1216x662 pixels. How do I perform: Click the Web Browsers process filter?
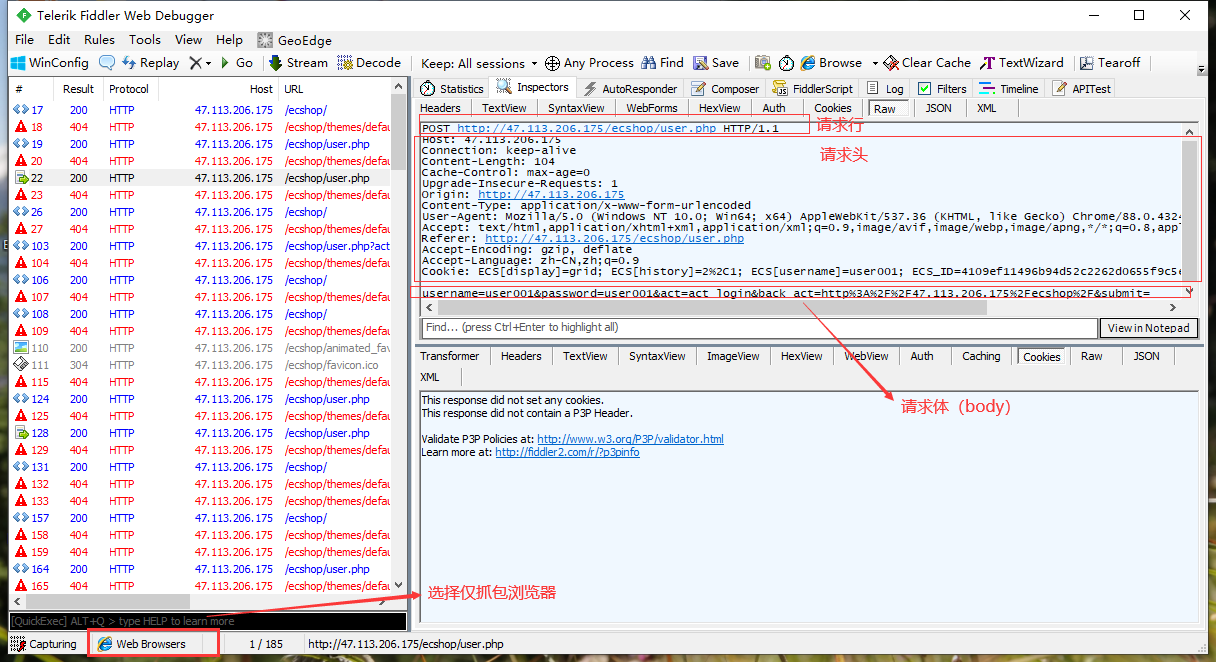tap(153, 644)
